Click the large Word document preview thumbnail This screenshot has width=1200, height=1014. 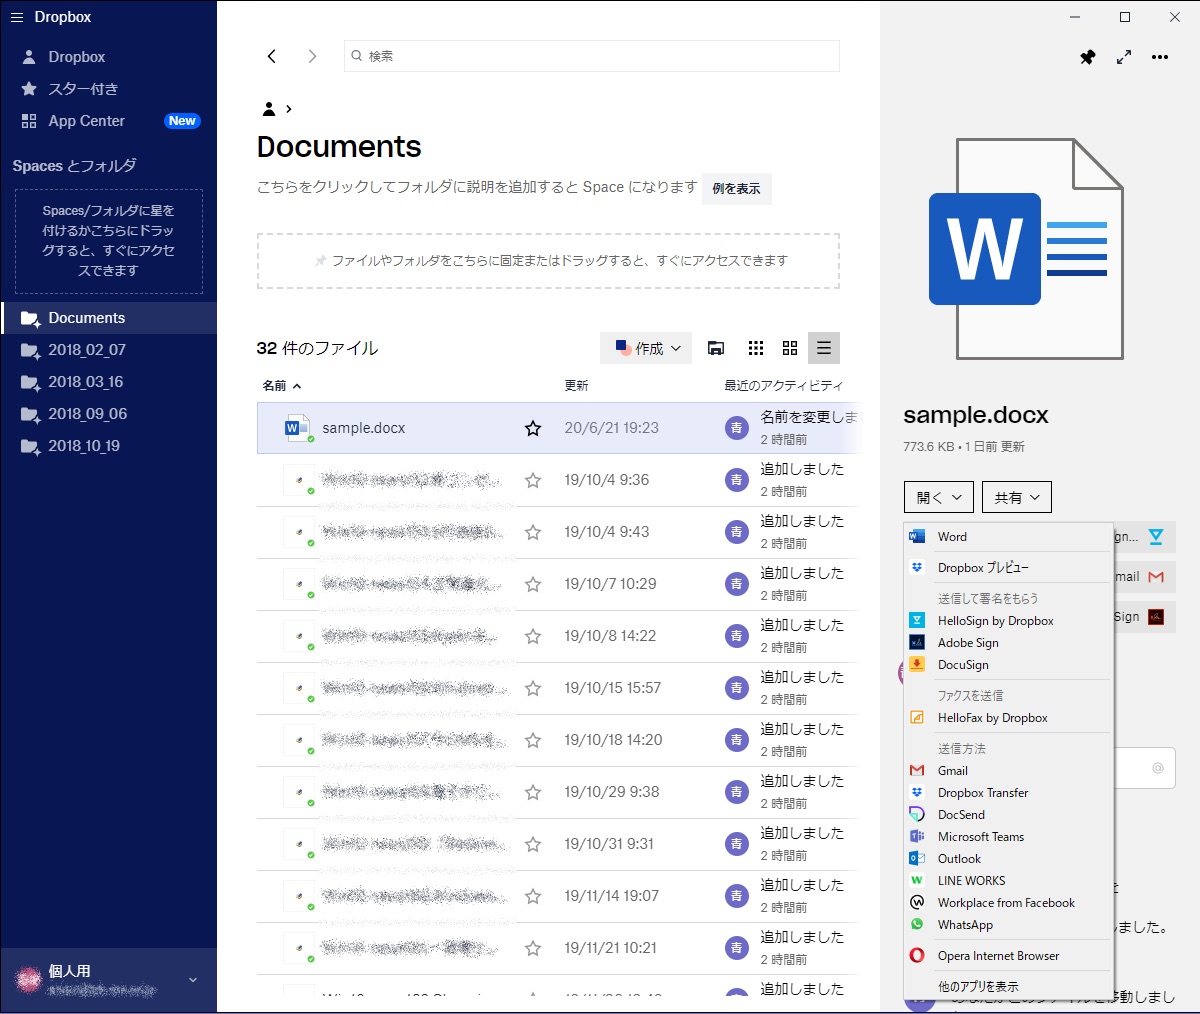click(1028, 249)
